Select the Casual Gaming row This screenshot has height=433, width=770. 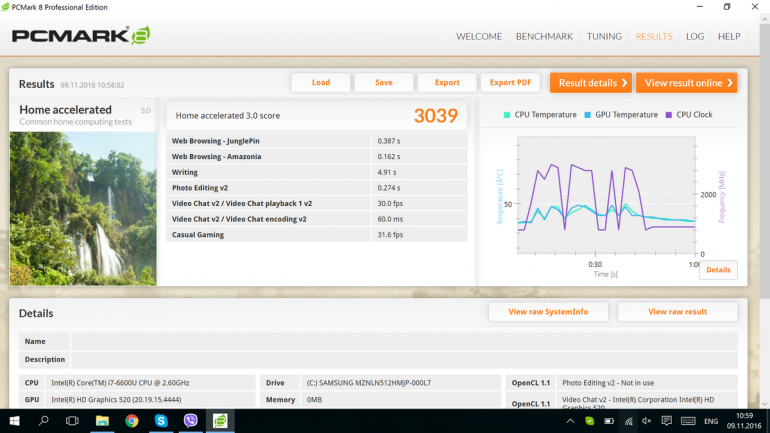point(317,235)
